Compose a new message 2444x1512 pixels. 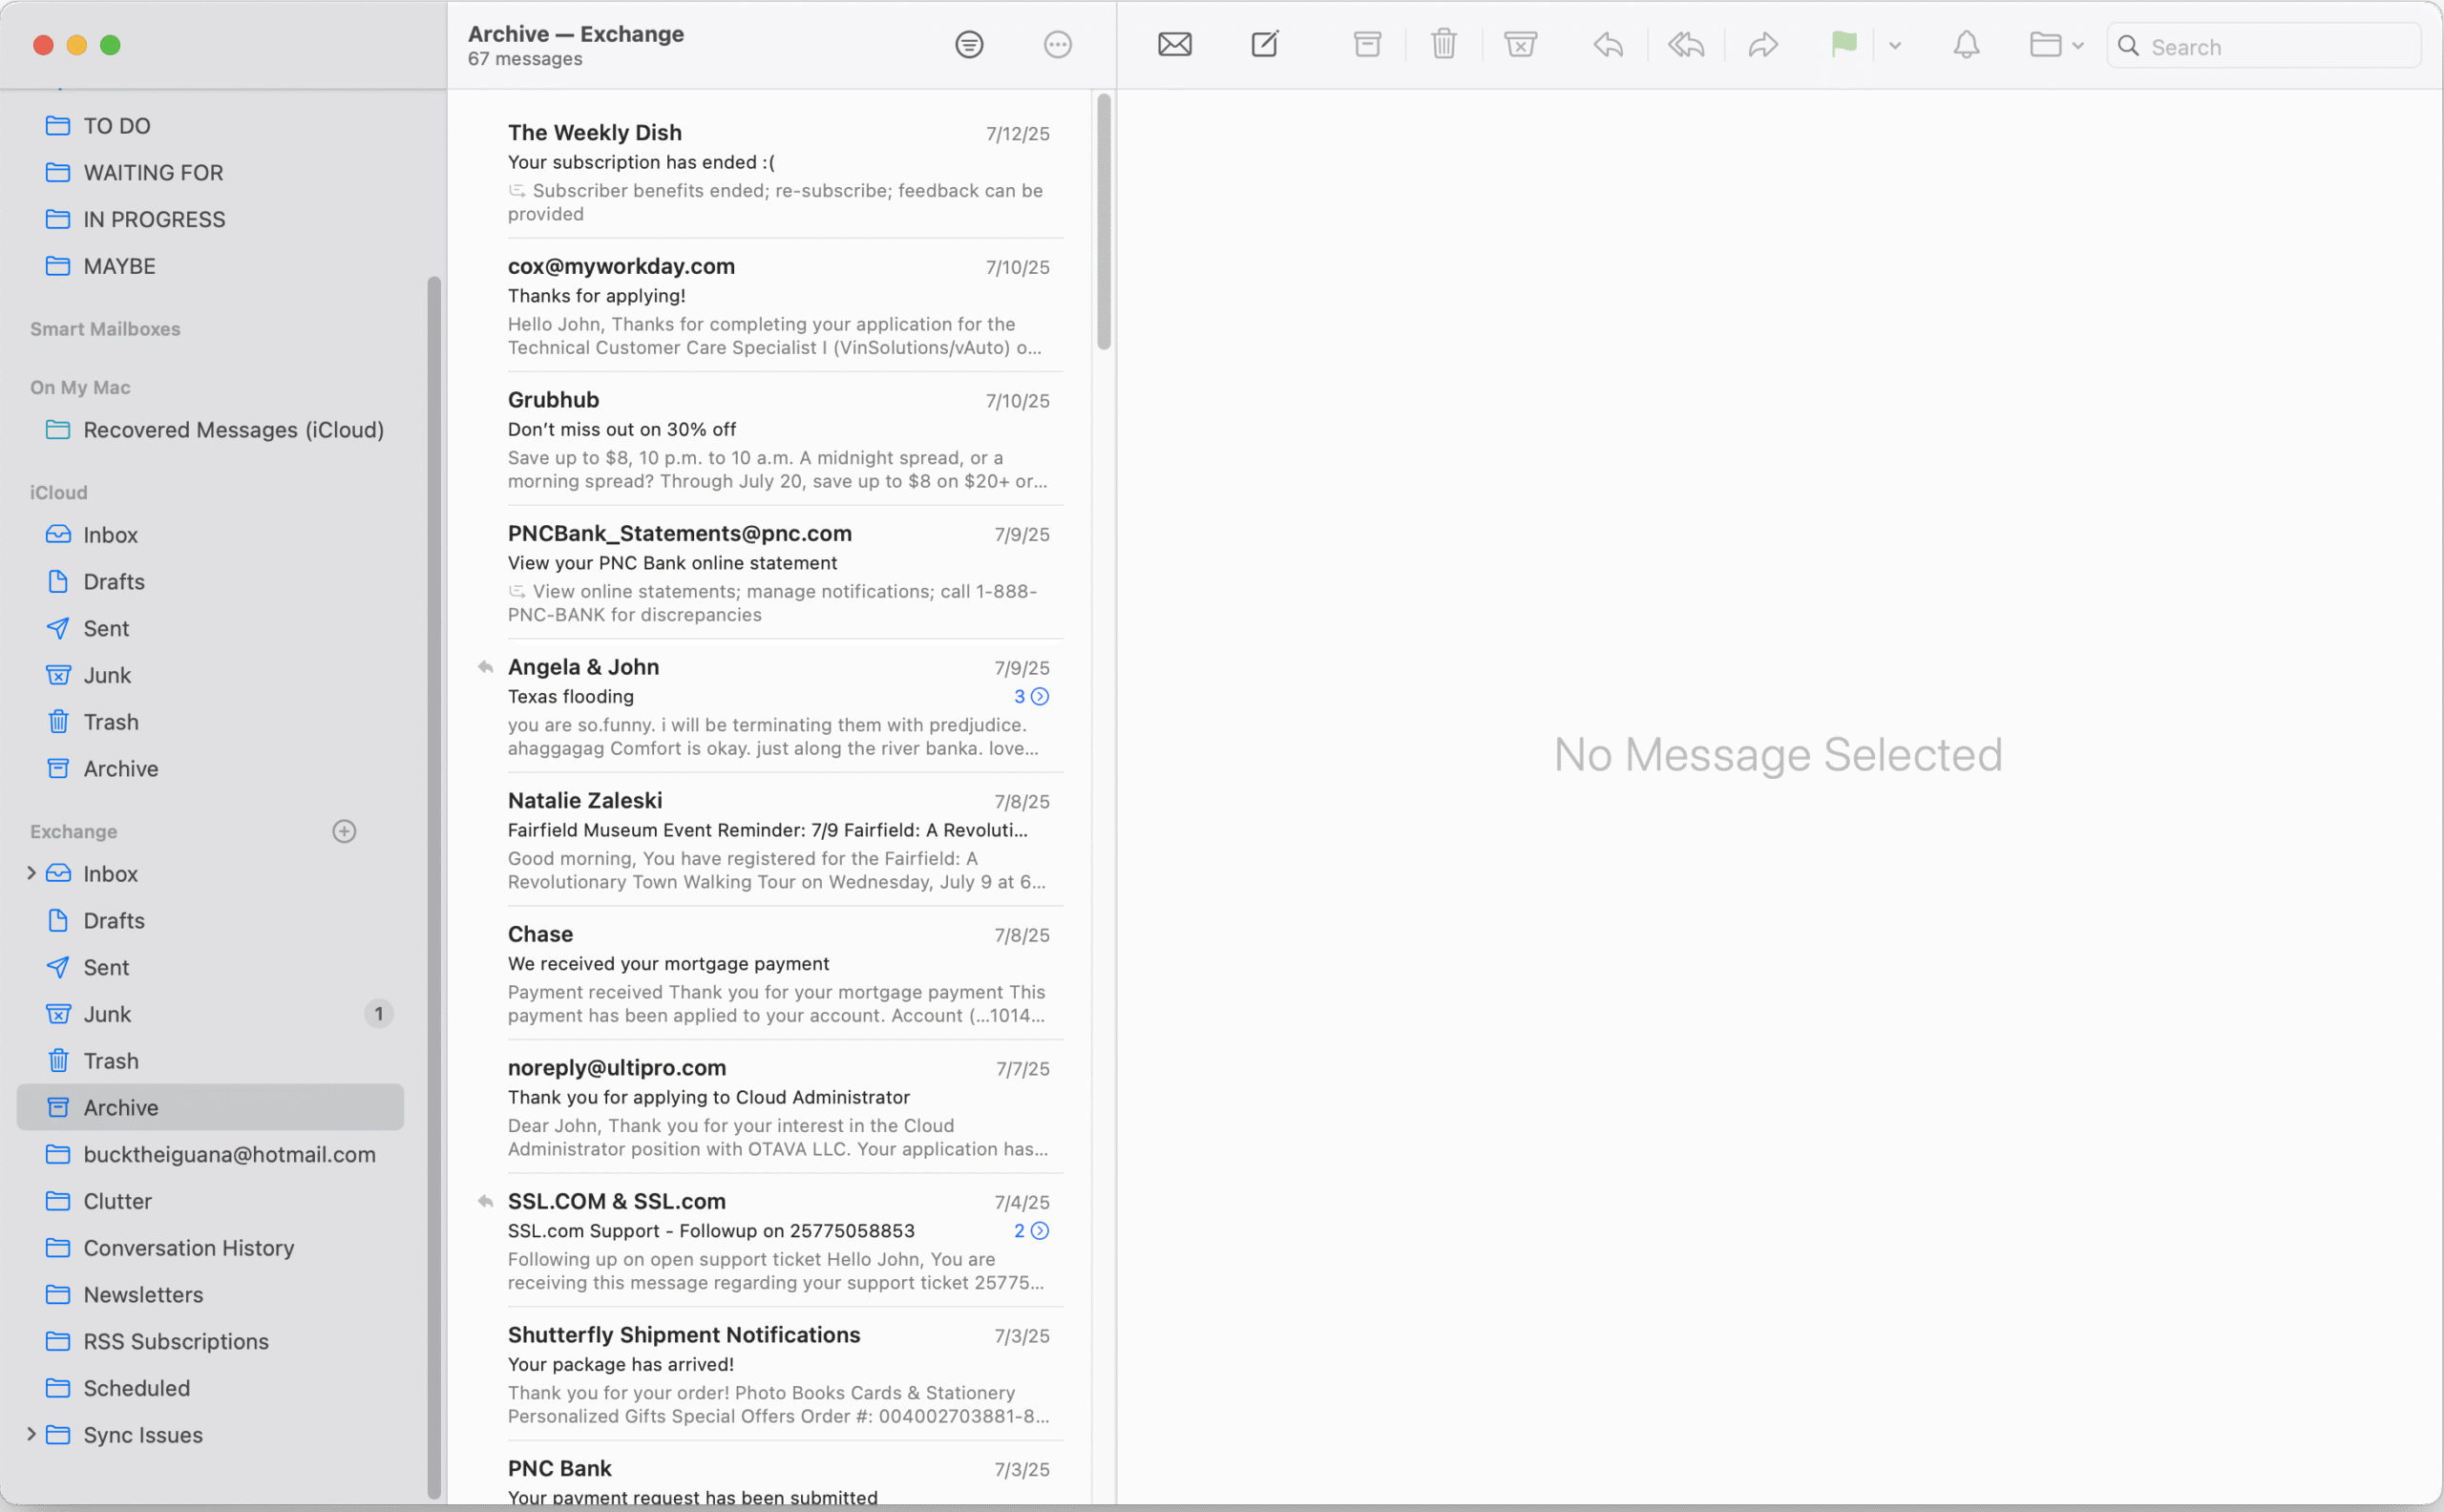[x=1265, y=45]
